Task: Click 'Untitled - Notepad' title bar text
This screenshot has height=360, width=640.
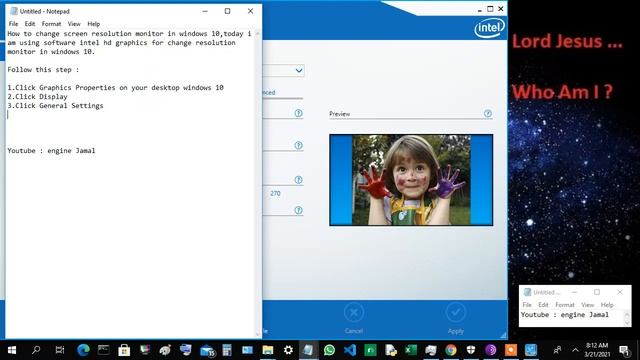Action: click(44, 11)
